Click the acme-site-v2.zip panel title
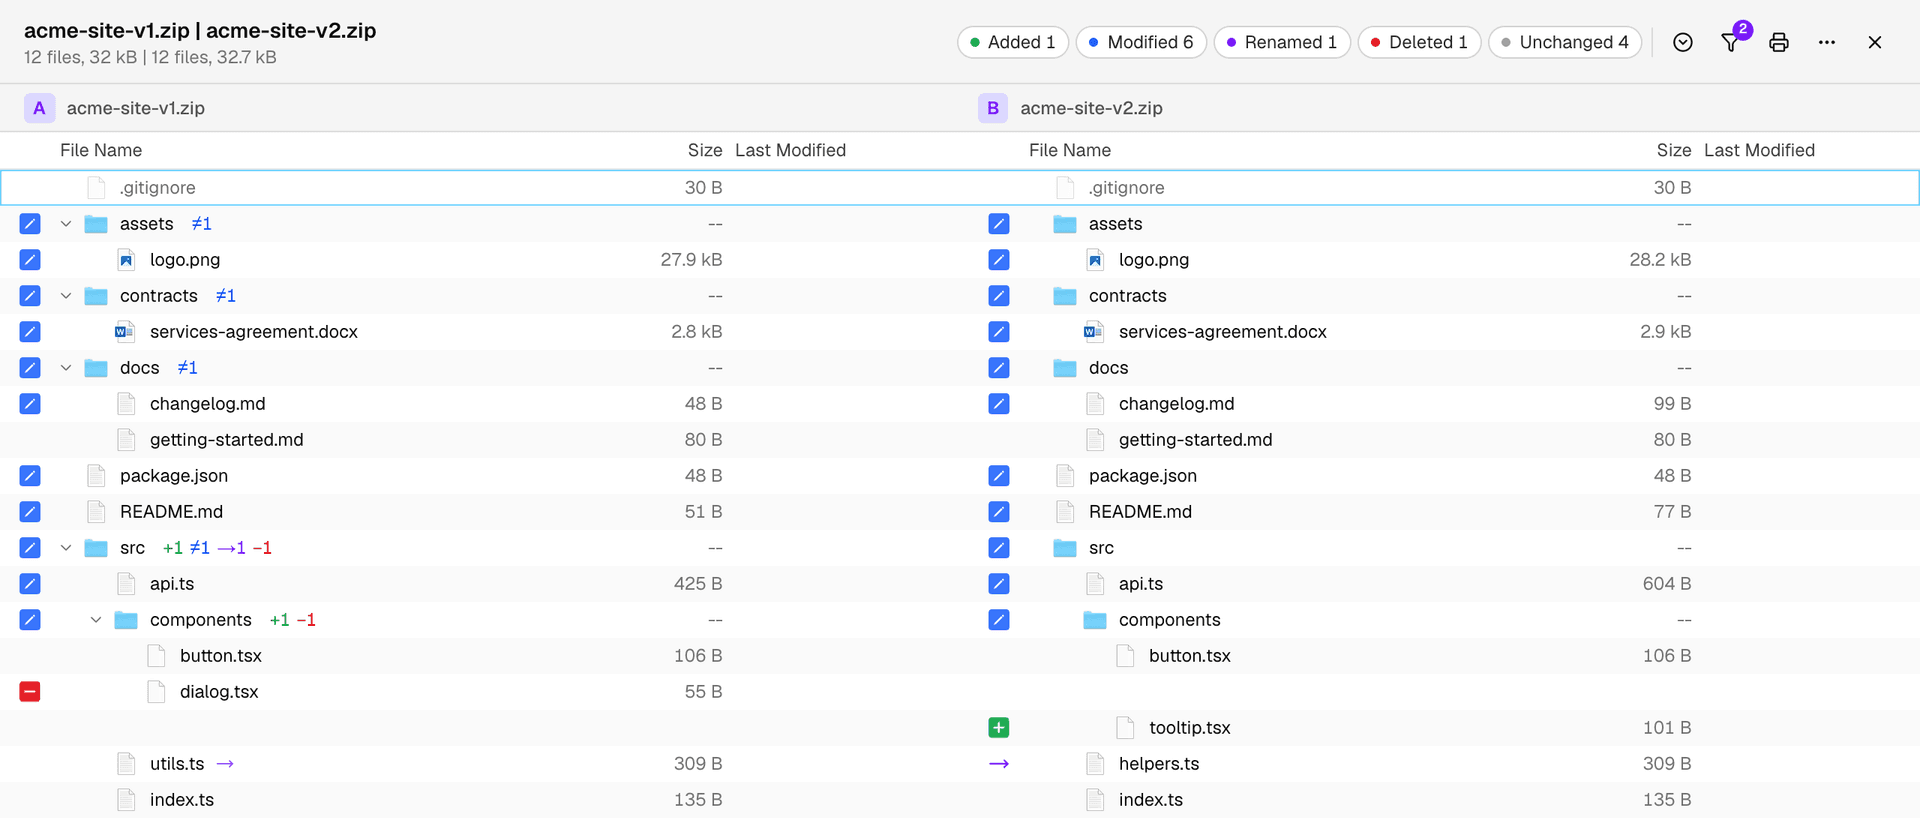 (x=1091, y=108)
